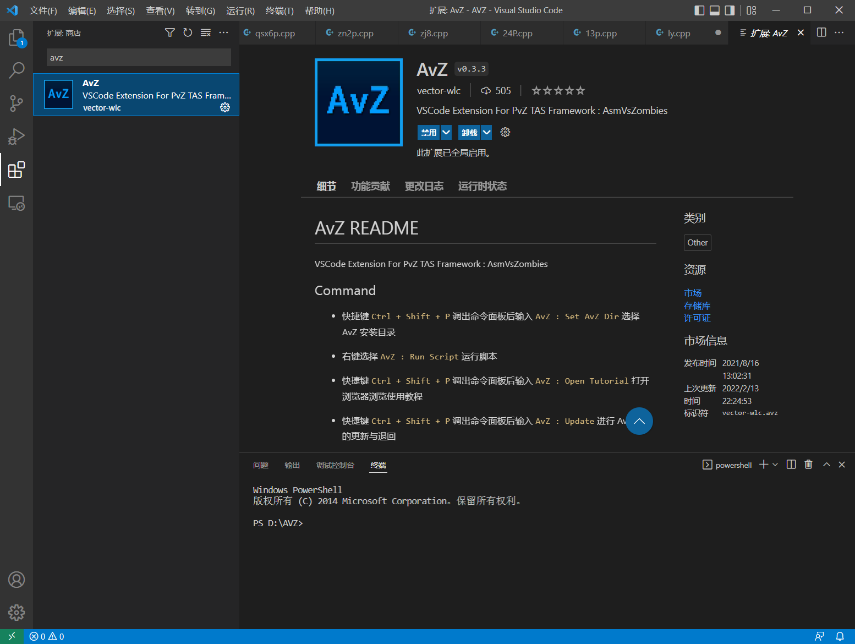Open the 许可证 link

(x=697, y=318)
